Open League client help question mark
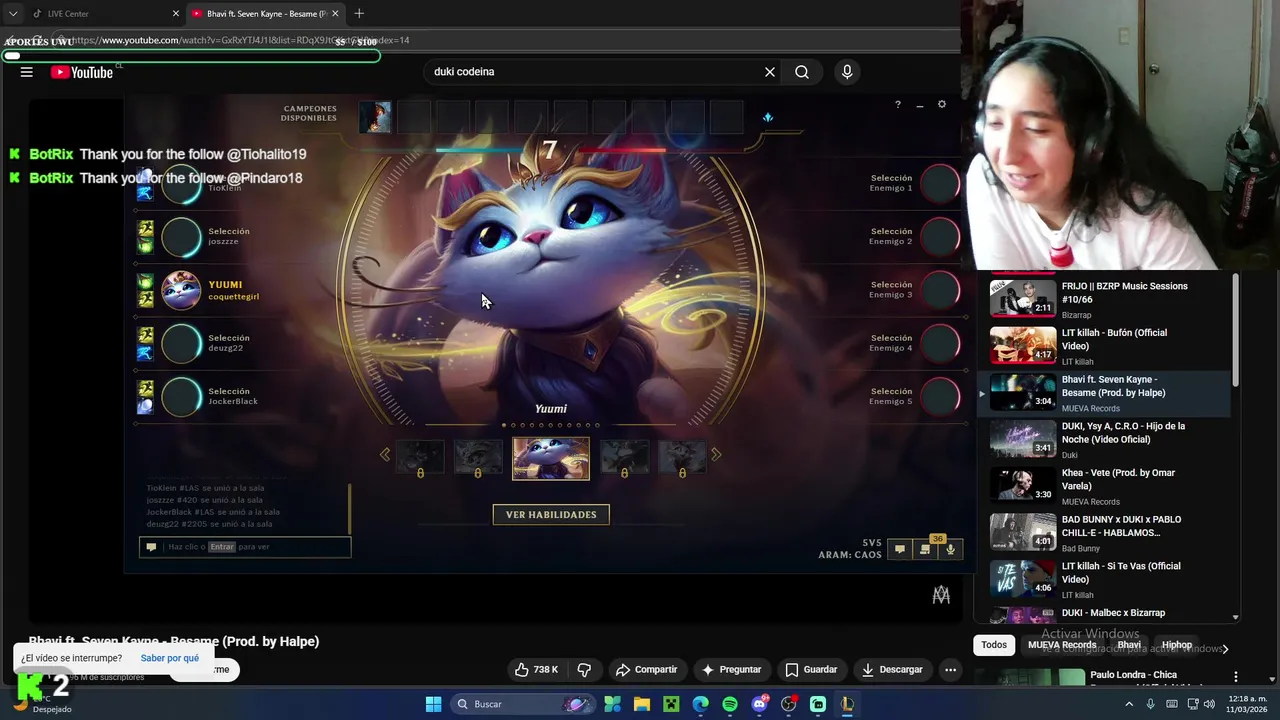Screen dimensions: 1280x720 [x=897, y=104]
